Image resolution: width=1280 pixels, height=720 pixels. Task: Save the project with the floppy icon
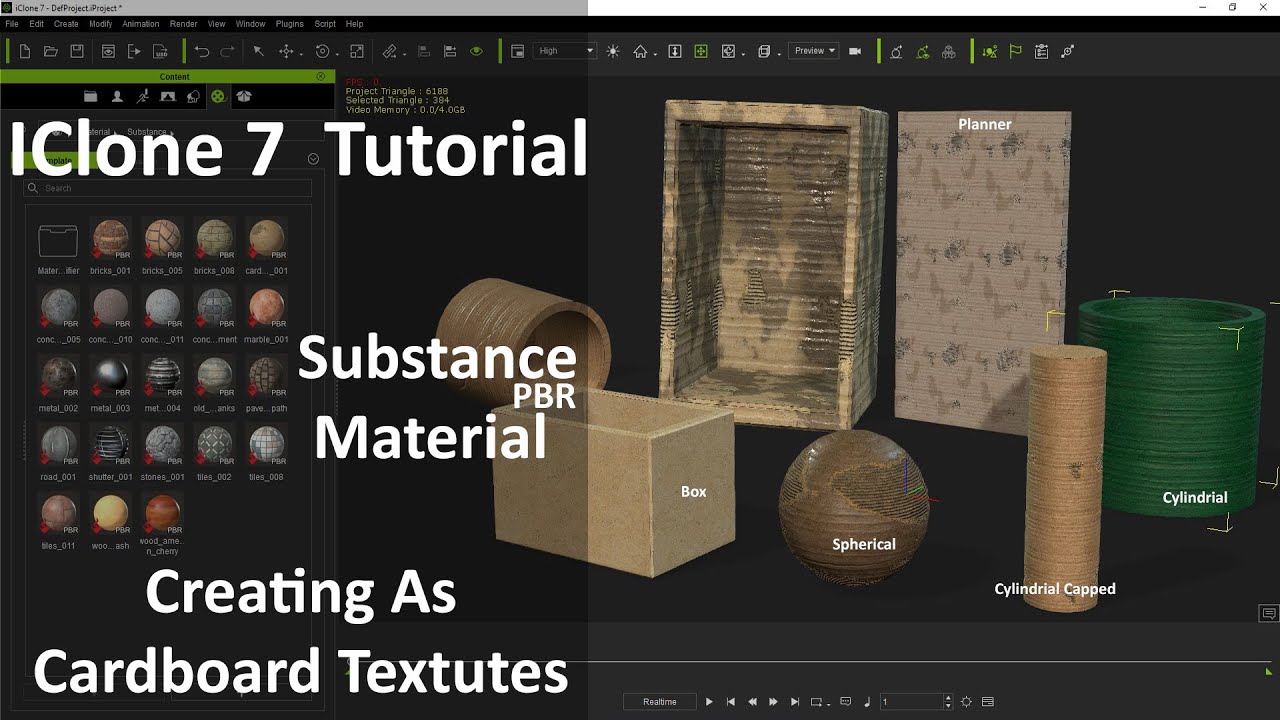77,51
